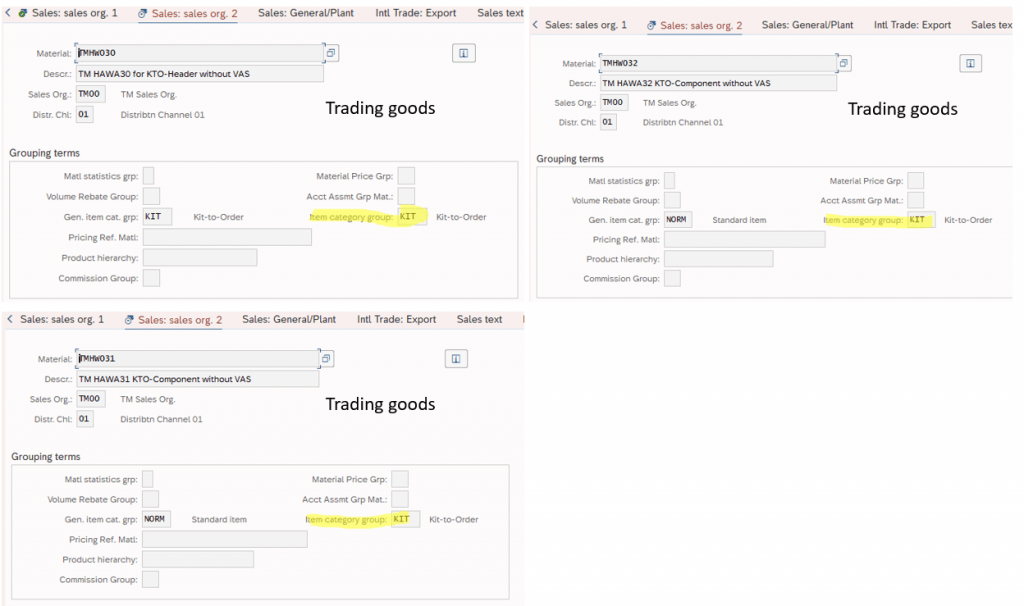Open Sales: General/Plant tab in TMHW031 panel
This screenshot has width=1024, height=606.
click(289, 319)
